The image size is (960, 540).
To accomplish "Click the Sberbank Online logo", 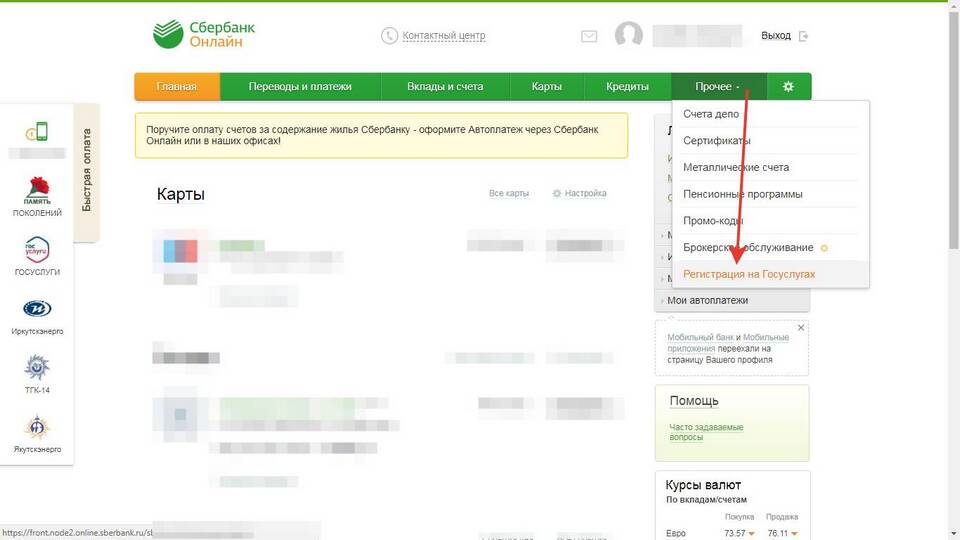I will [204, 34].
